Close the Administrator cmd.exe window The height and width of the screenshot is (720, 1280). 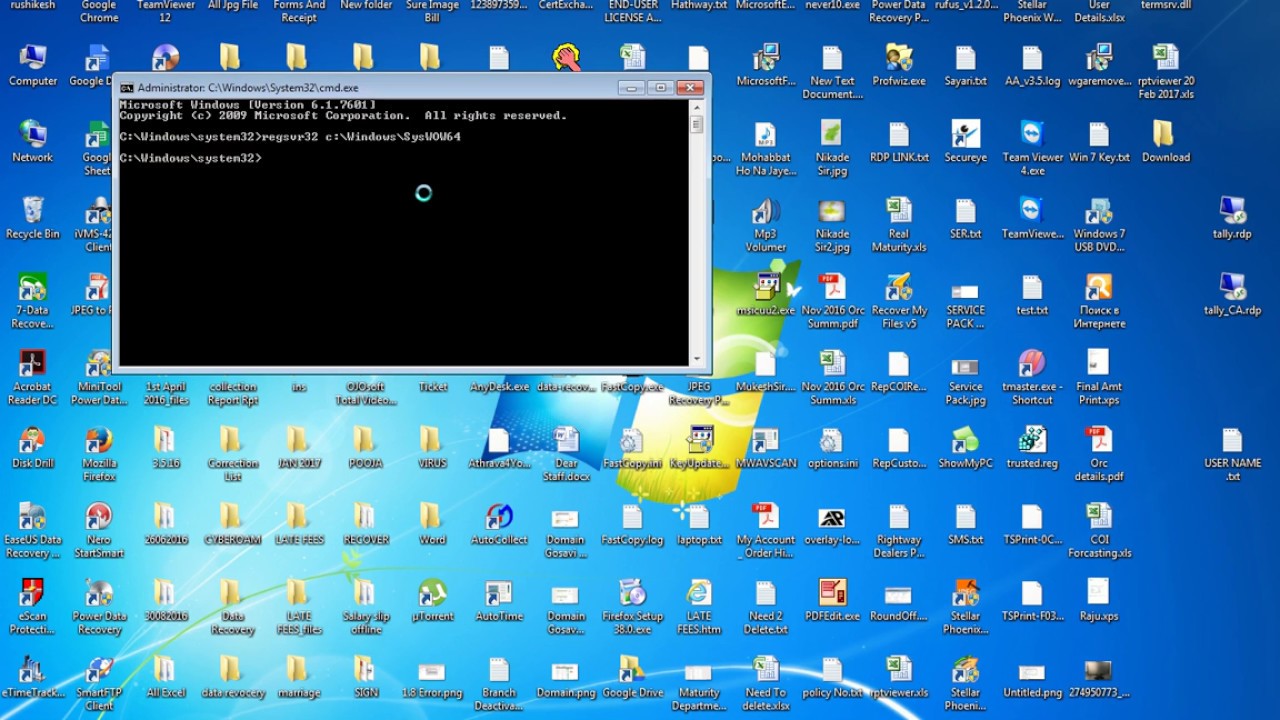[690, 87]
